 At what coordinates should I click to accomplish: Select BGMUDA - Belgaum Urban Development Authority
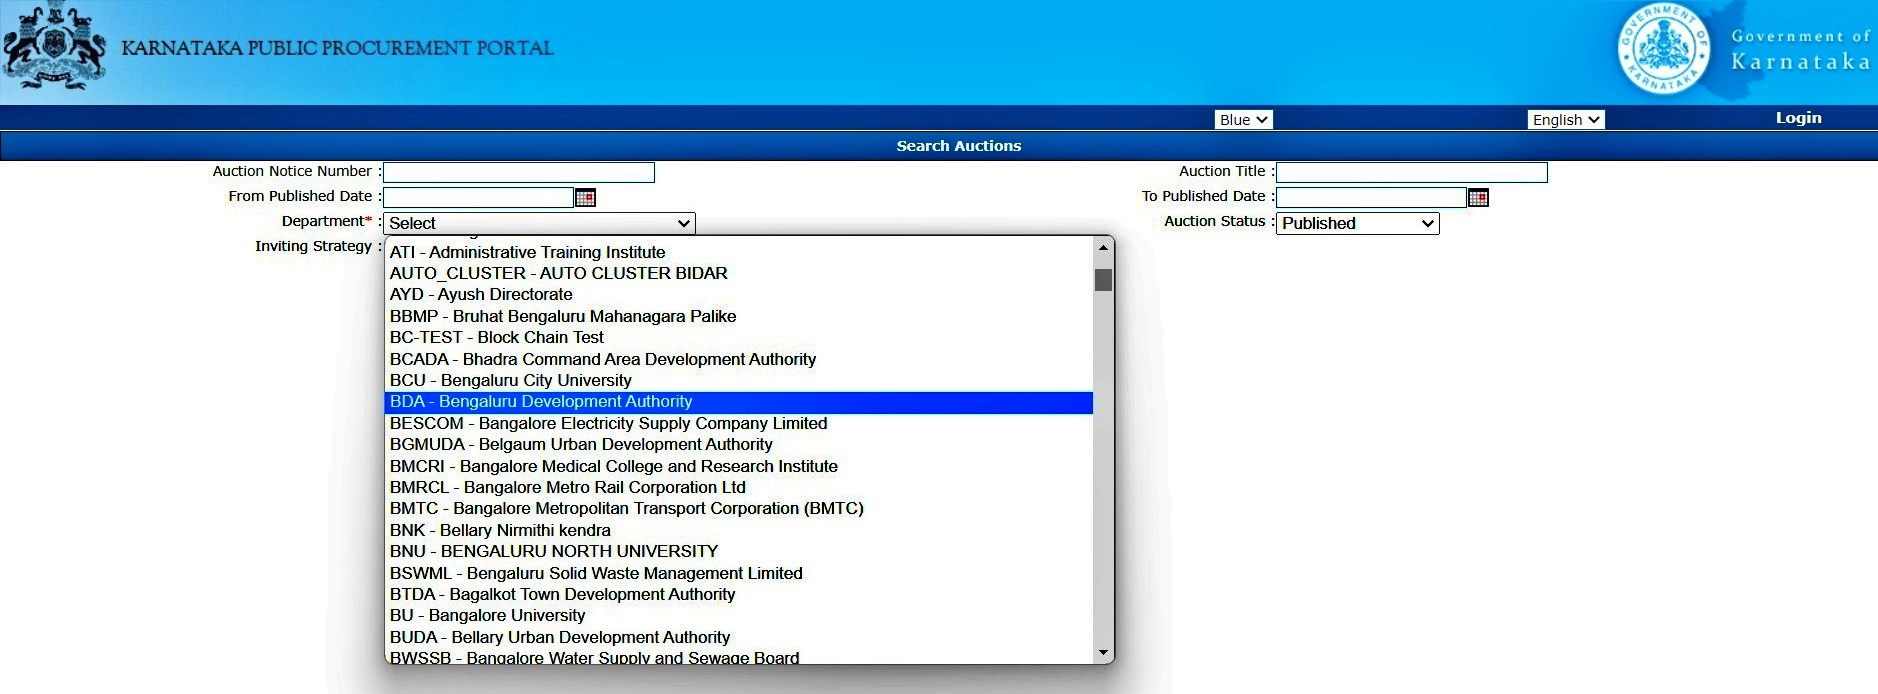pyautogui.click(x=739, y=444)
